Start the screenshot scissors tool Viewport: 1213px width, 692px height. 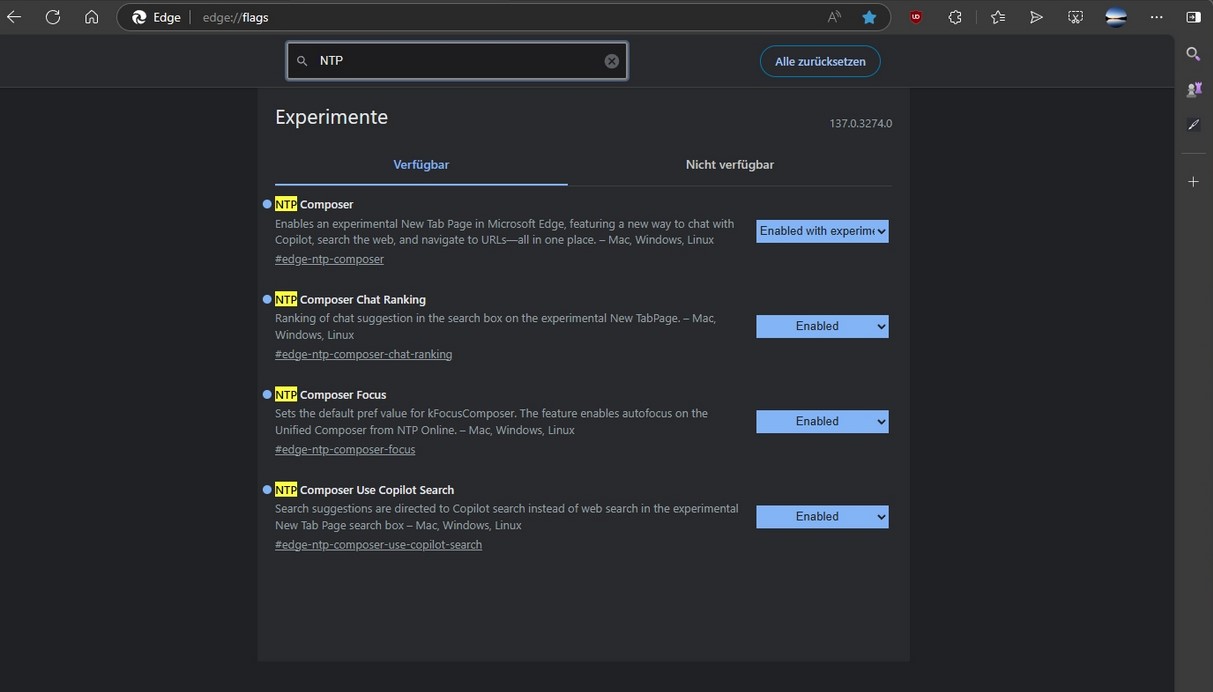(1075, 17)
